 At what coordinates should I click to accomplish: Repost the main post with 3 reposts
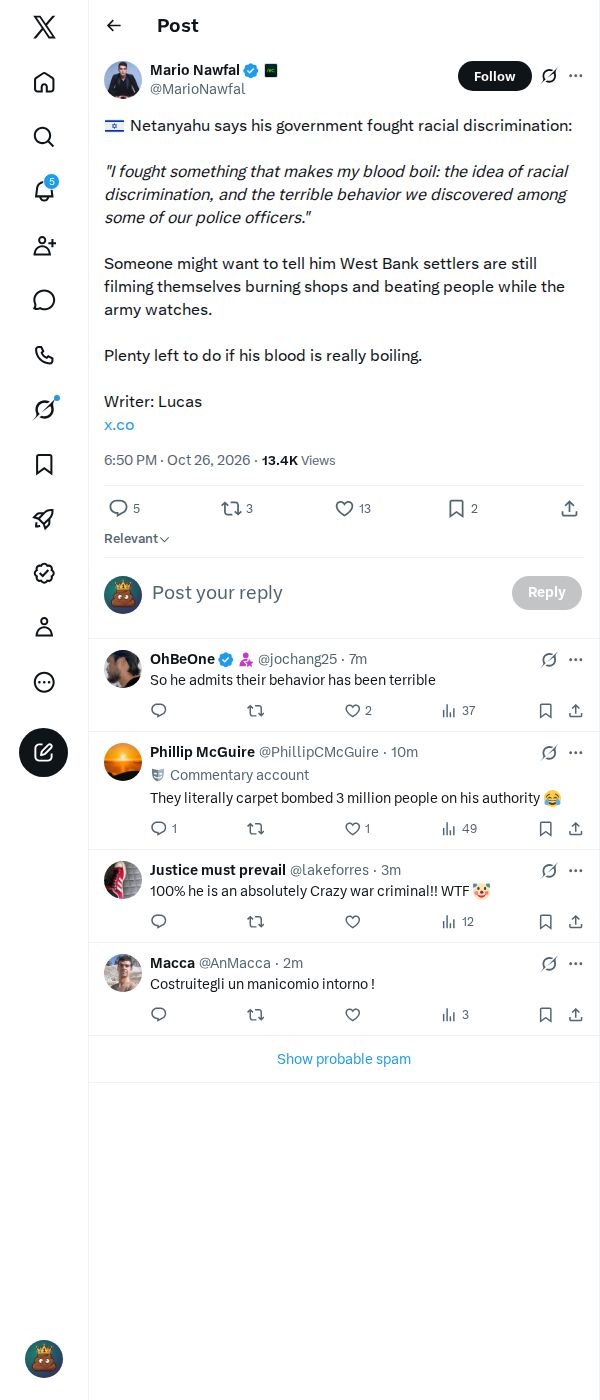(x=238, y=509)
